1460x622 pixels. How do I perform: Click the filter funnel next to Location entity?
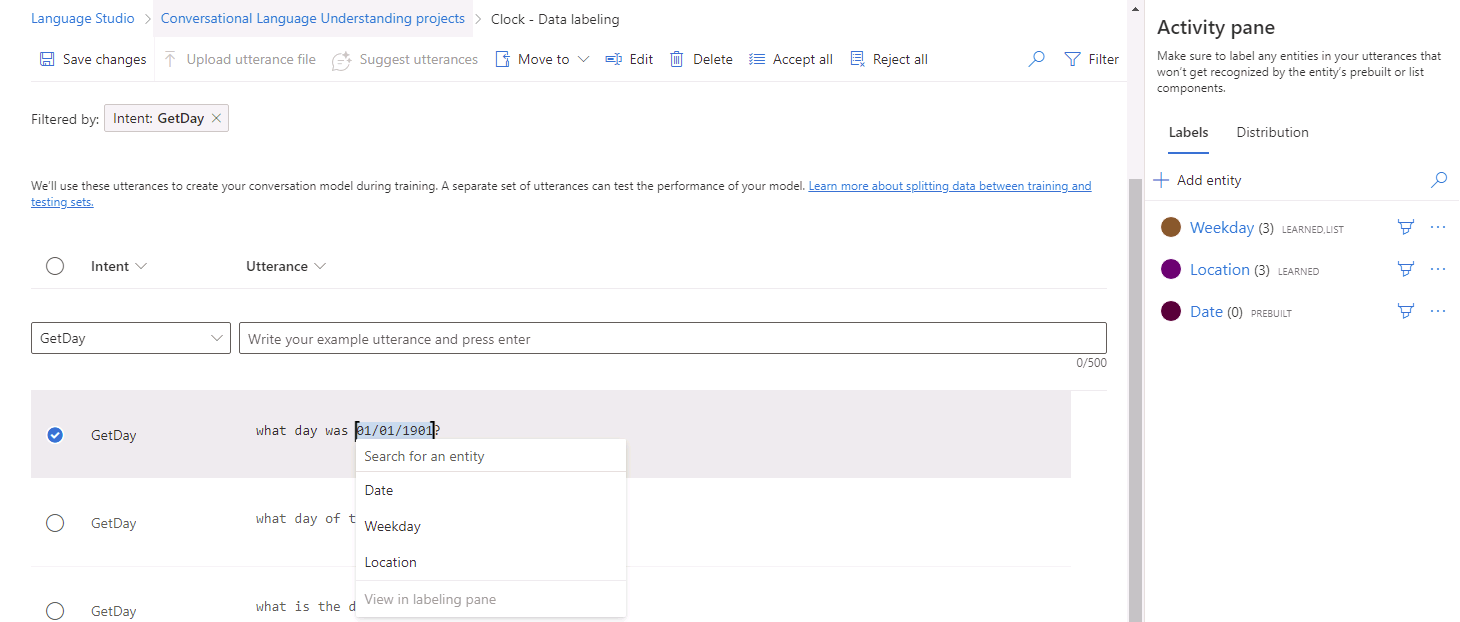[1405, 269]
